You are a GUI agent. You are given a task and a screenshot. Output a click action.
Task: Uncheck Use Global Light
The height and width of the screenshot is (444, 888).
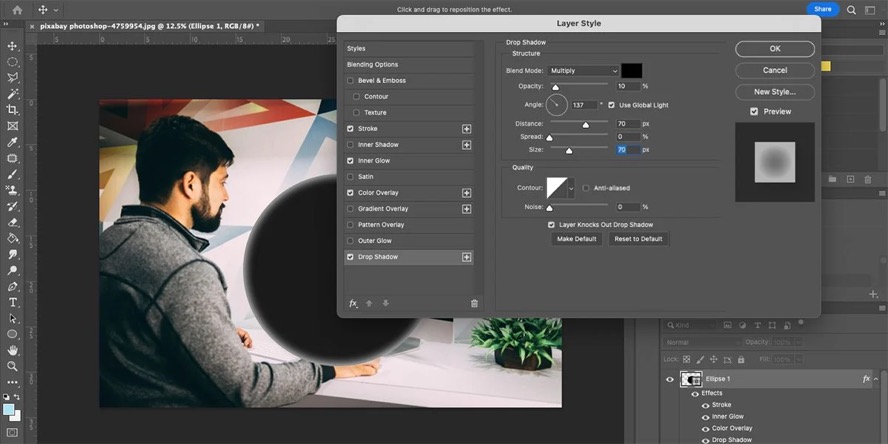(x=611, y=105)
